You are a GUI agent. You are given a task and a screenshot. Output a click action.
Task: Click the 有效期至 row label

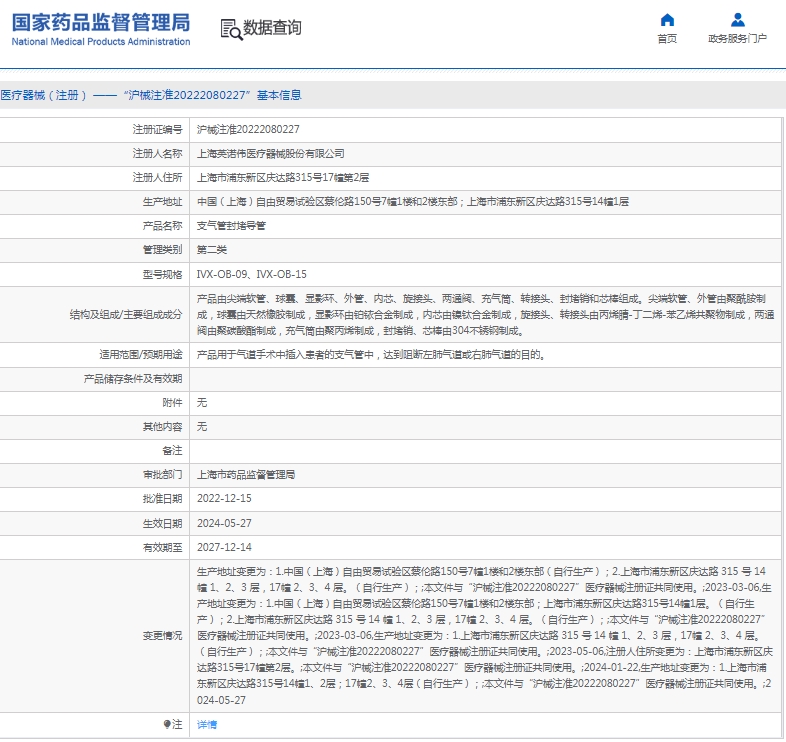pos(162,547)
